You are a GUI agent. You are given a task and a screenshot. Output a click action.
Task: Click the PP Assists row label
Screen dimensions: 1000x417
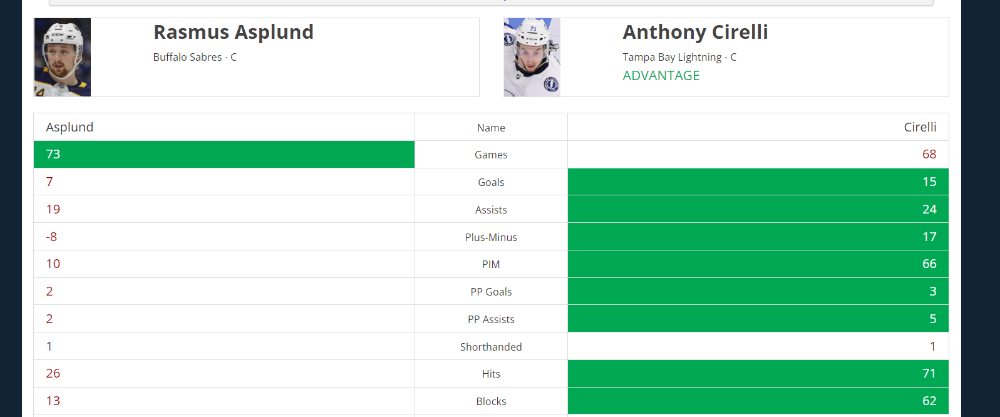[x=491, y=319]
